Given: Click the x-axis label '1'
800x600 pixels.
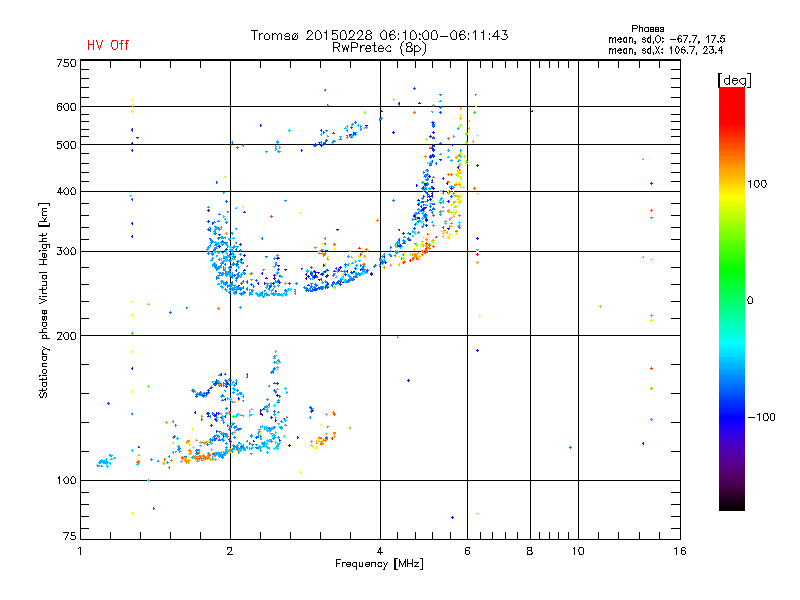Looking at the screenshot, I should click(x=80, y=551).
